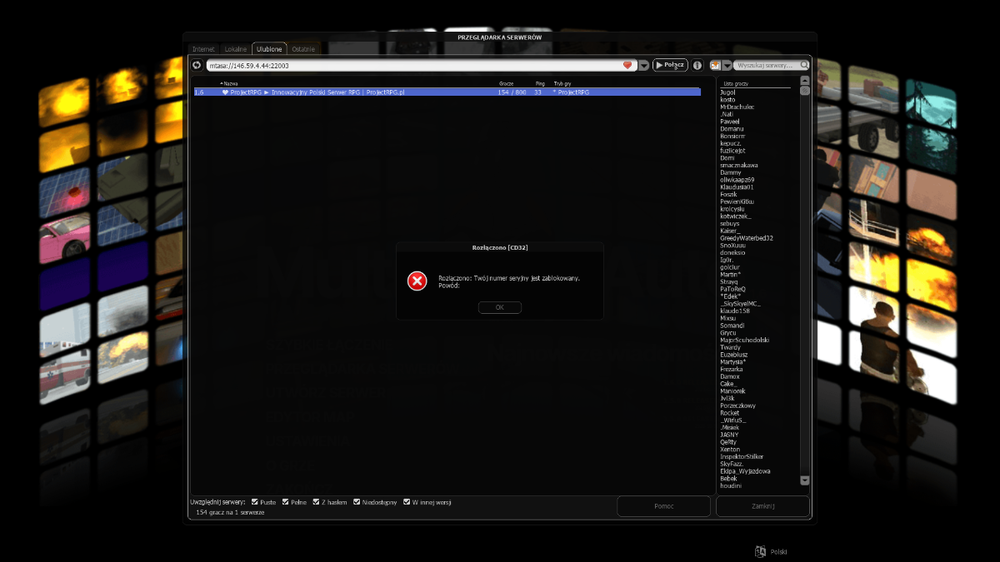Viewport: 1000px width, 562px height.
Task: Click OK in the Rozłączono dialog
Action: [500, 307]
